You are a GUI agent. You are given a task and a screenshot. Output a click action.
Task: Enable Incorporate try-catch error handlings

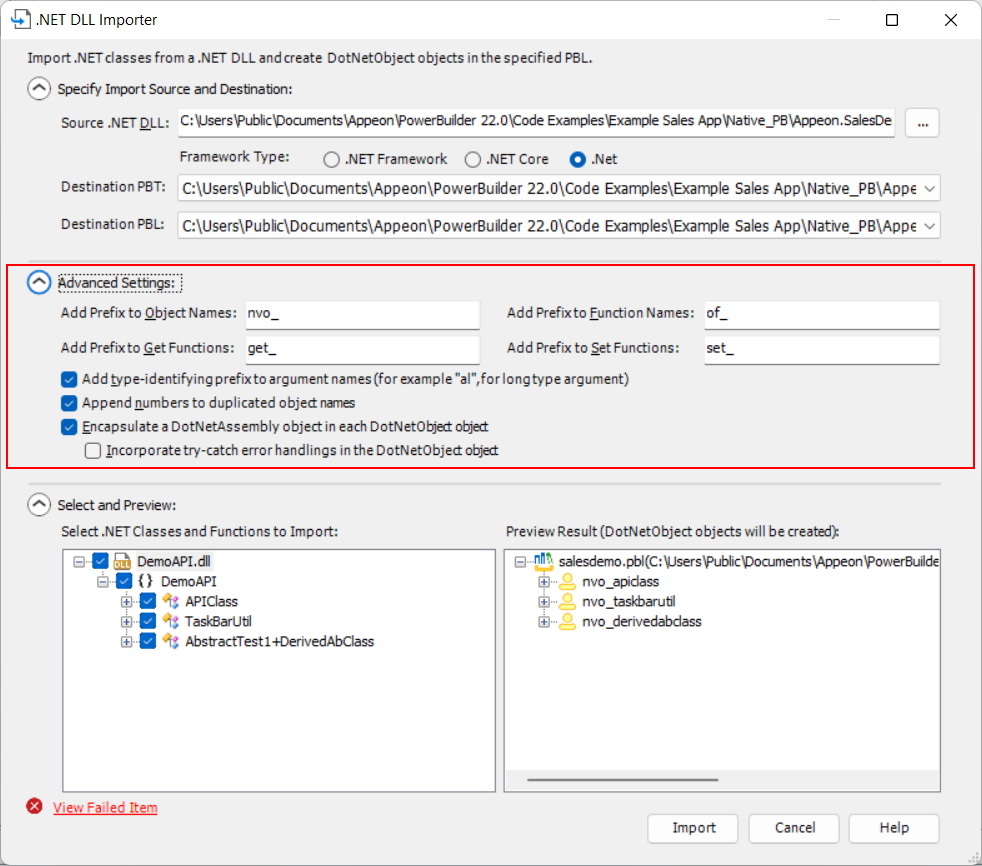(93, 450)
